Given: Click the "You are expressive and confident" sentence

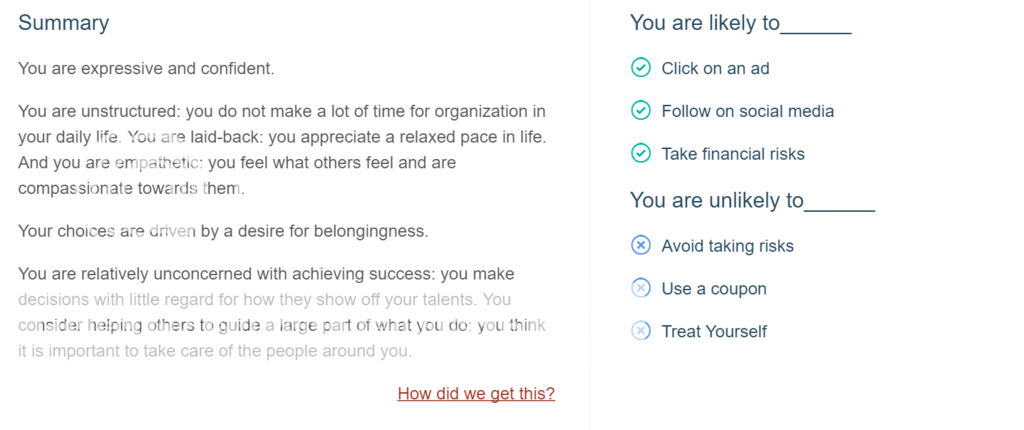Looking at the screenshot, I should (x=146, y=69).
